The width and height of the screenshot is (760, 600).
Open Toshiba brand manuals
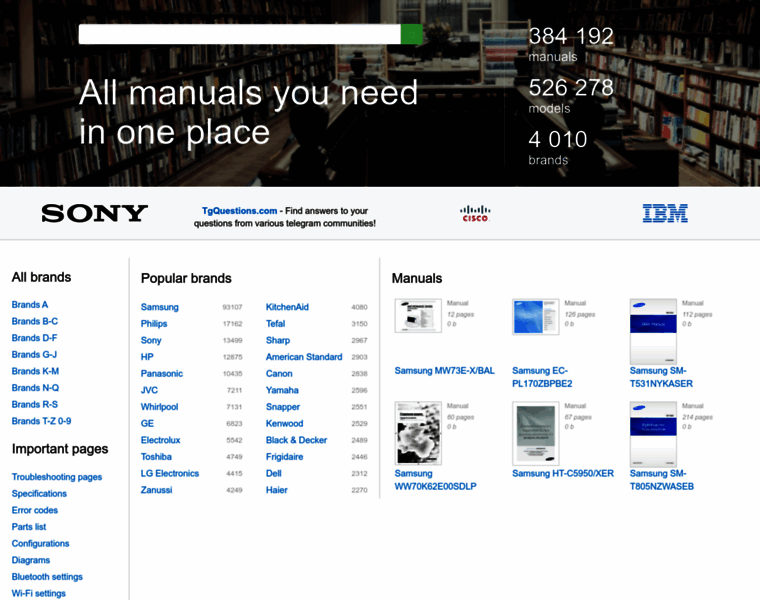156,457
